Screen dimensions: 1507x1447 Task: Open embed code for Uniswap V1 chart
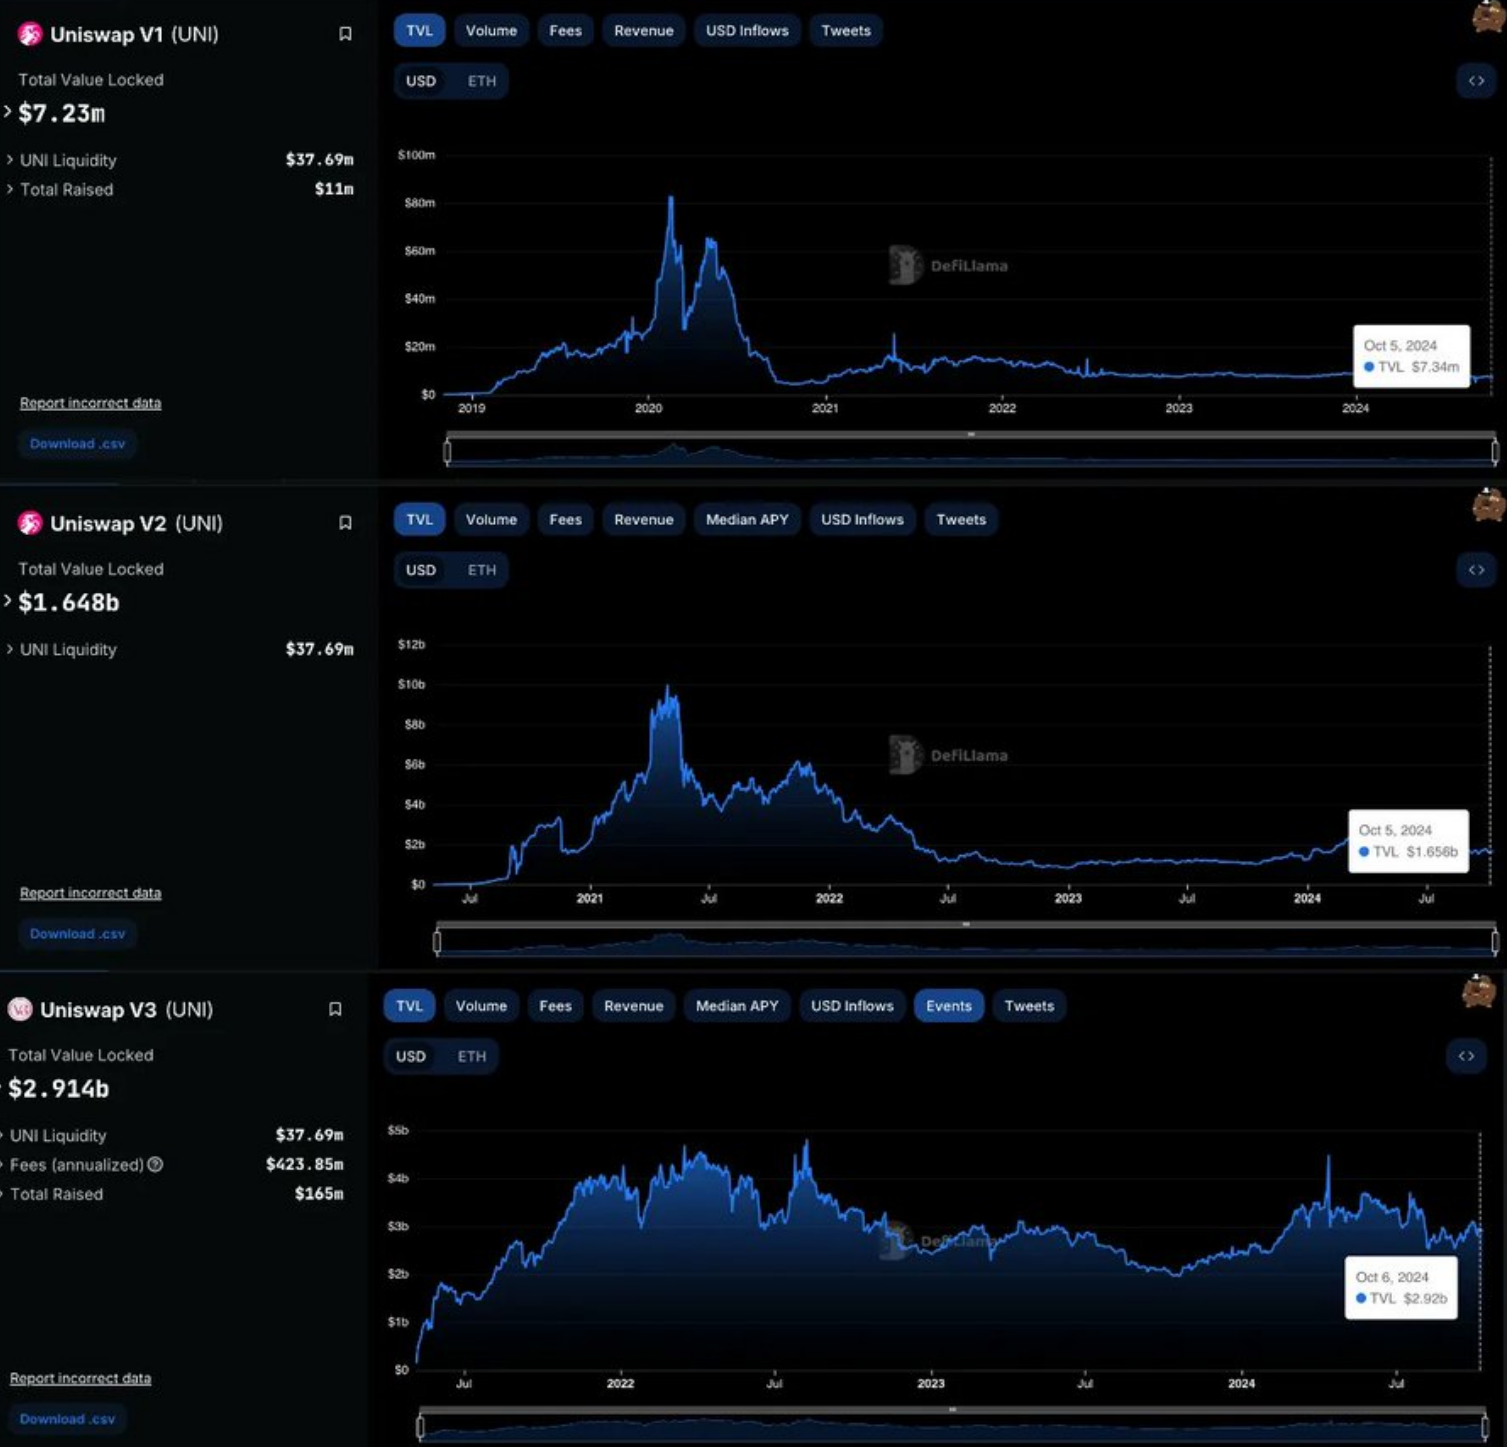1476,81
